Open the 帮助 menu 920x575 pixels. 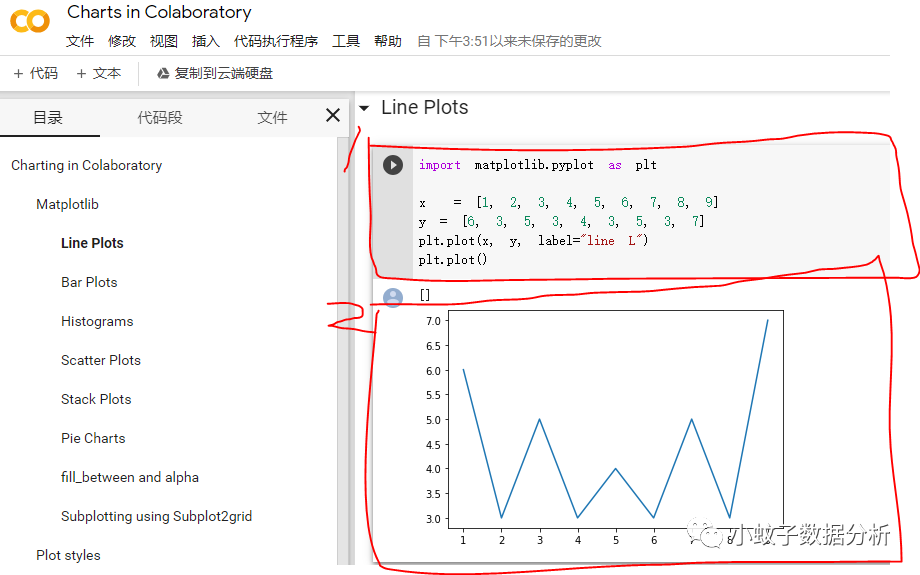point(388,41)
